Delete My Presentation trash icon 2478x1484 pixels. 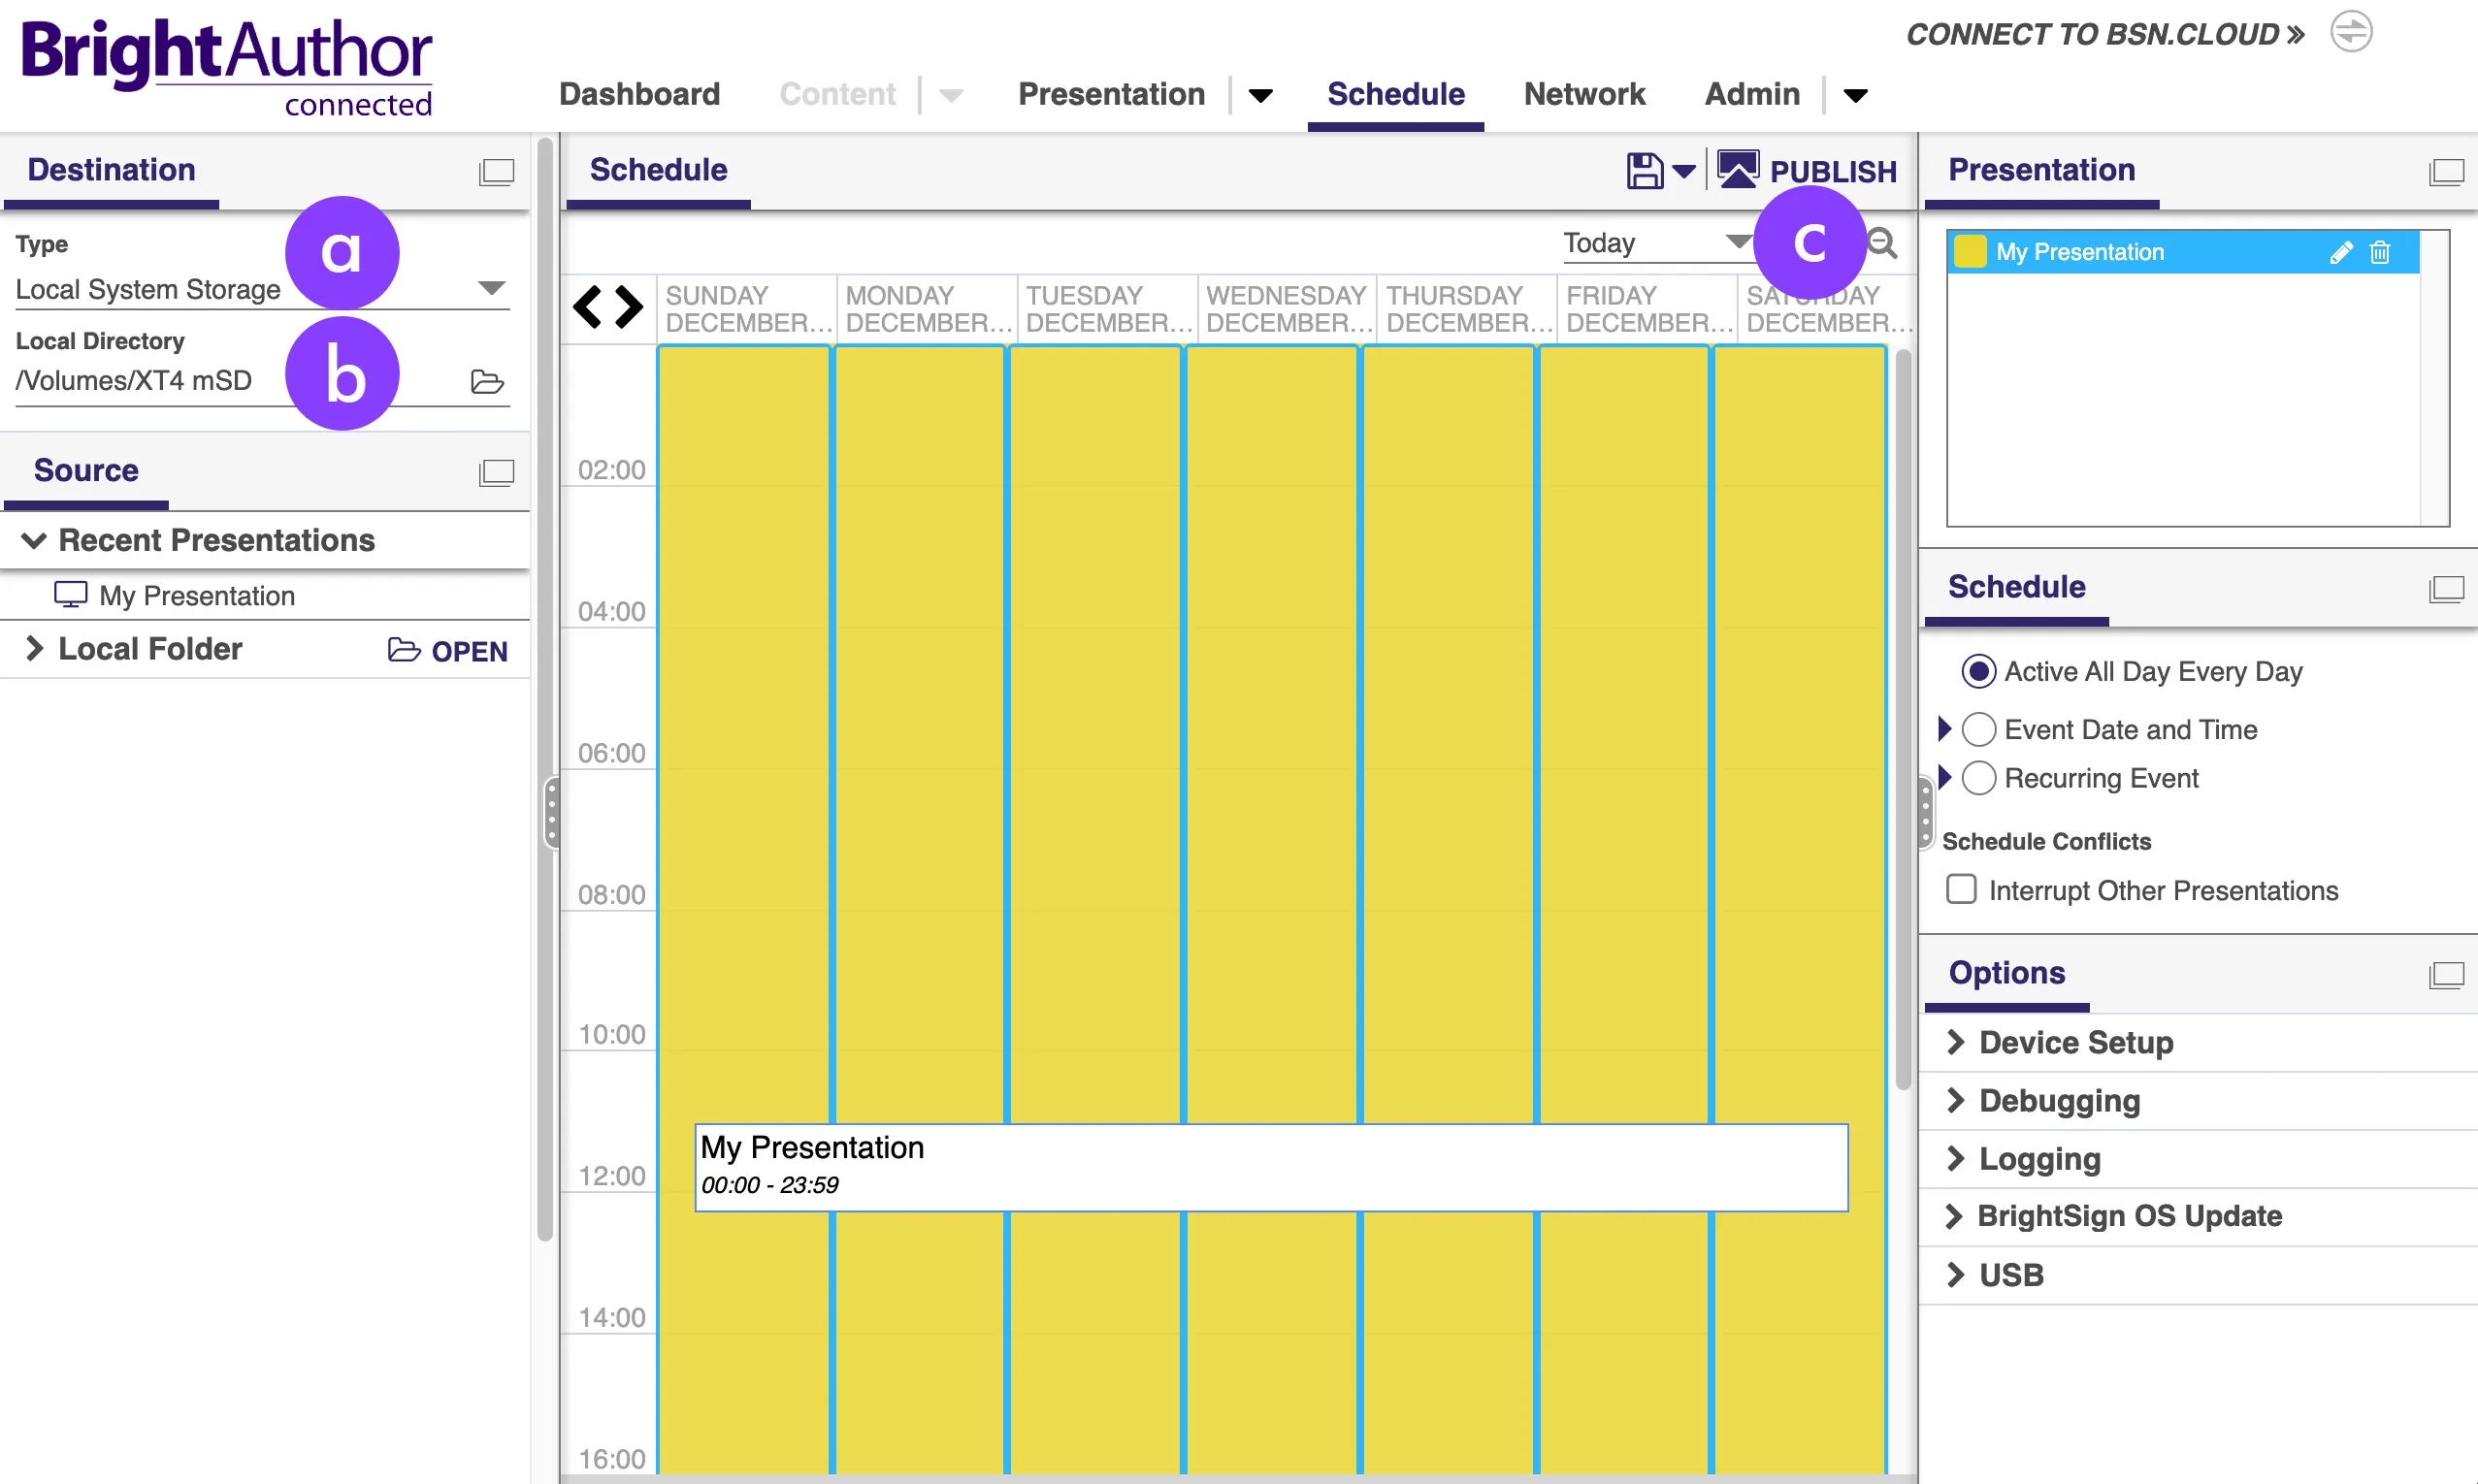2380,252
